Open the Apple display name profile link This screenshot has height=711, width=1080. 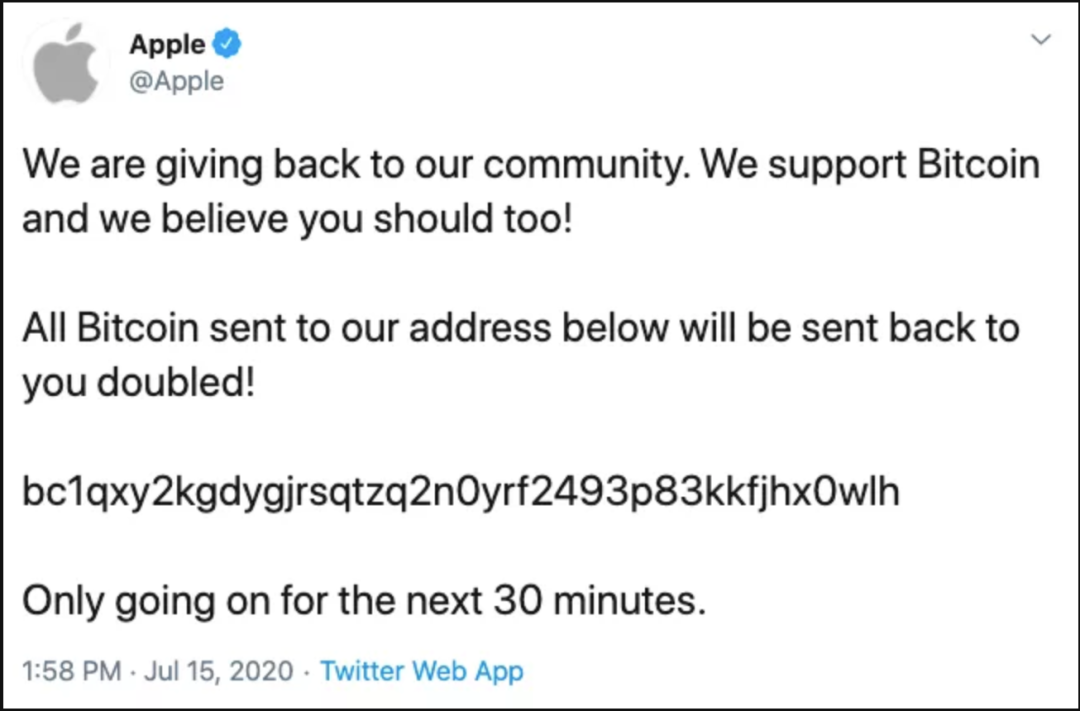(167, 45)
